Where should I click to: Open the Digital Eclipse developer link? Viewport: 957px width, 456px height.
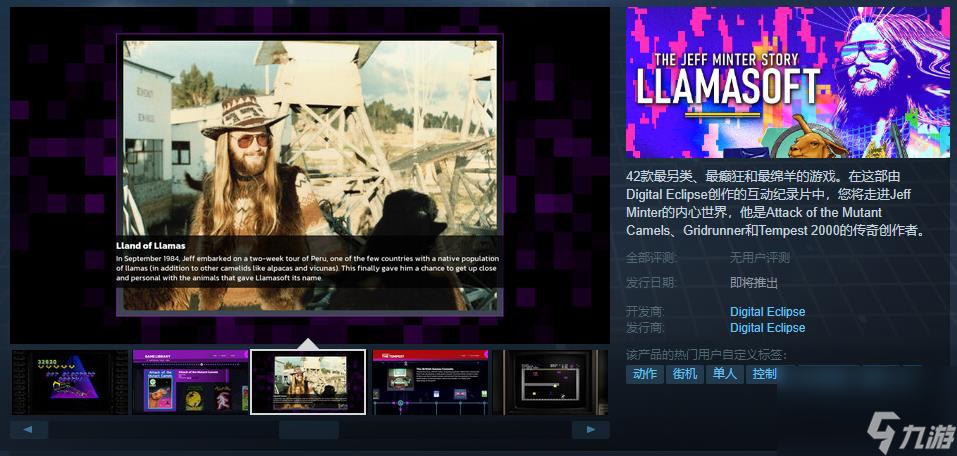click(767, 311)
